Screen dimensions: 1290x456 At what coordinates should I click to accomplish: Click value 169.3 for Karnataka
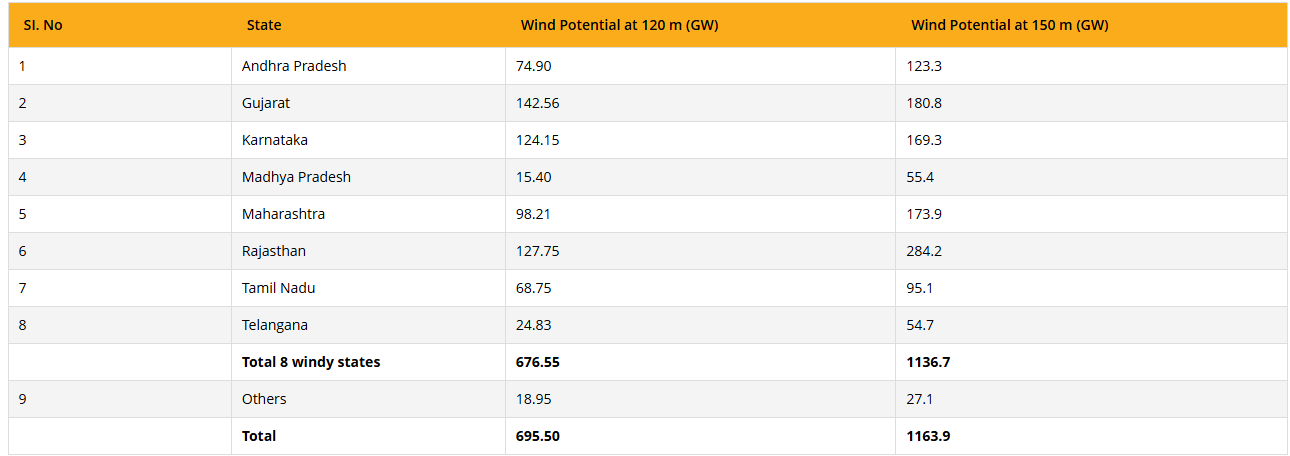(x=924, y=140)
